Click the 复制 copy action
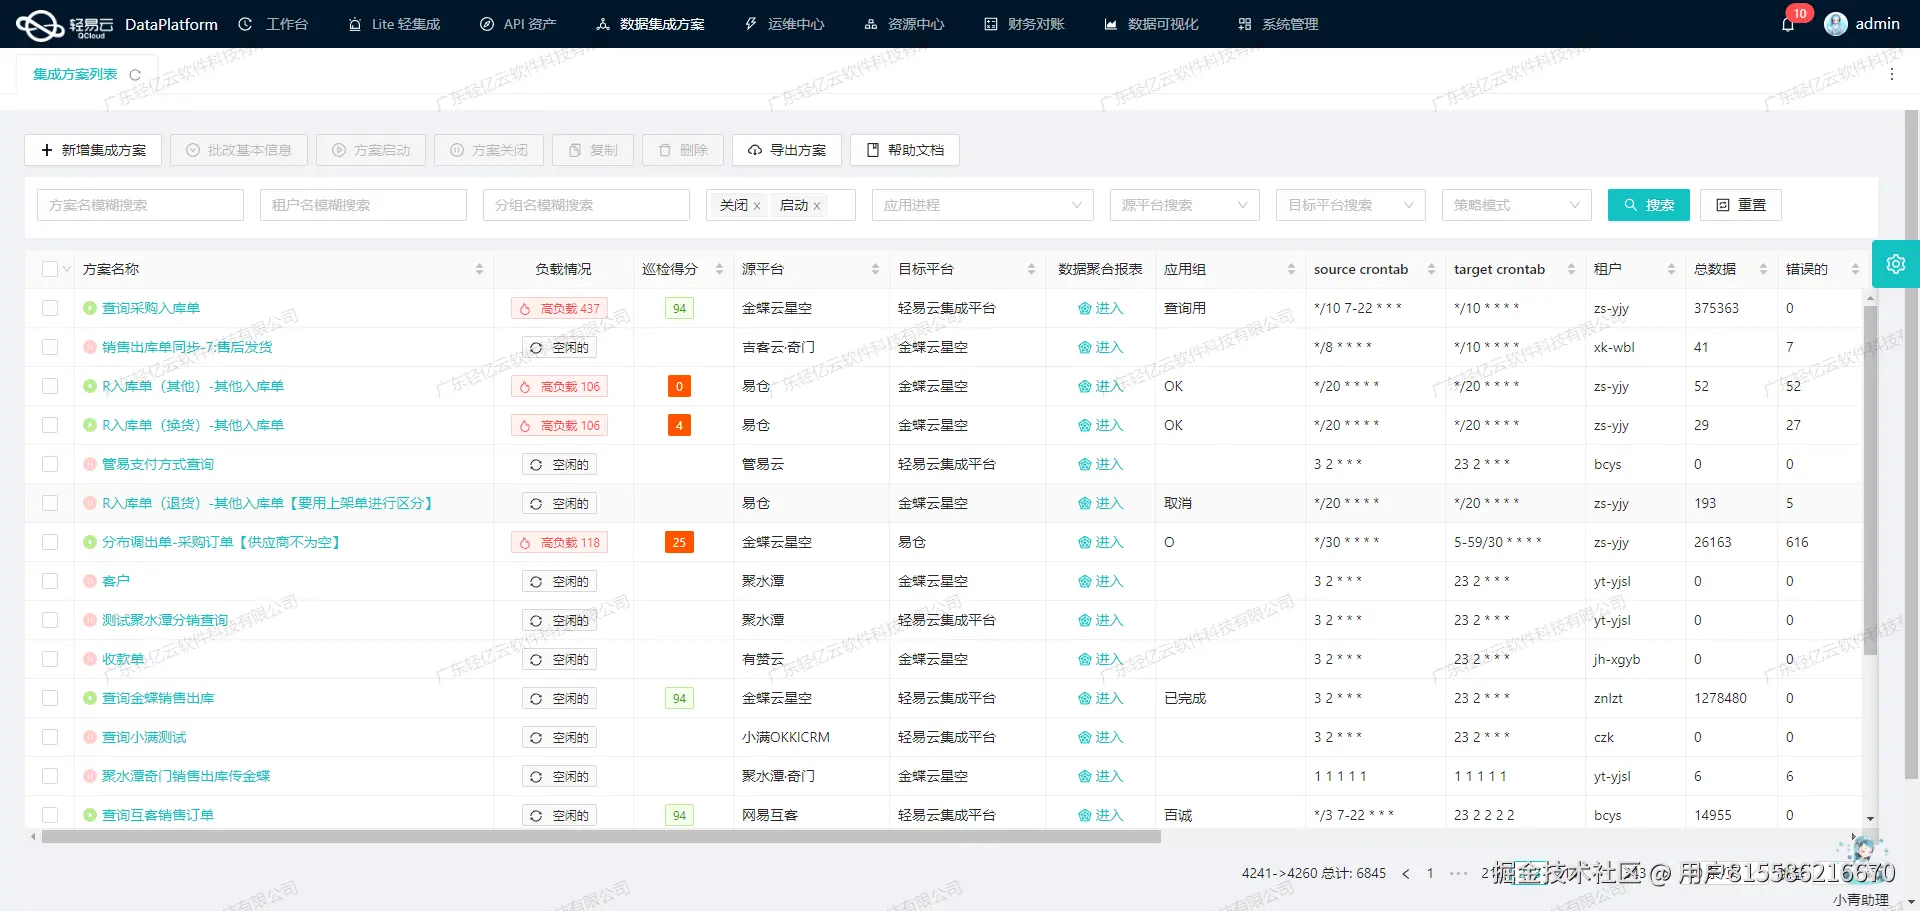 (592, 150)
